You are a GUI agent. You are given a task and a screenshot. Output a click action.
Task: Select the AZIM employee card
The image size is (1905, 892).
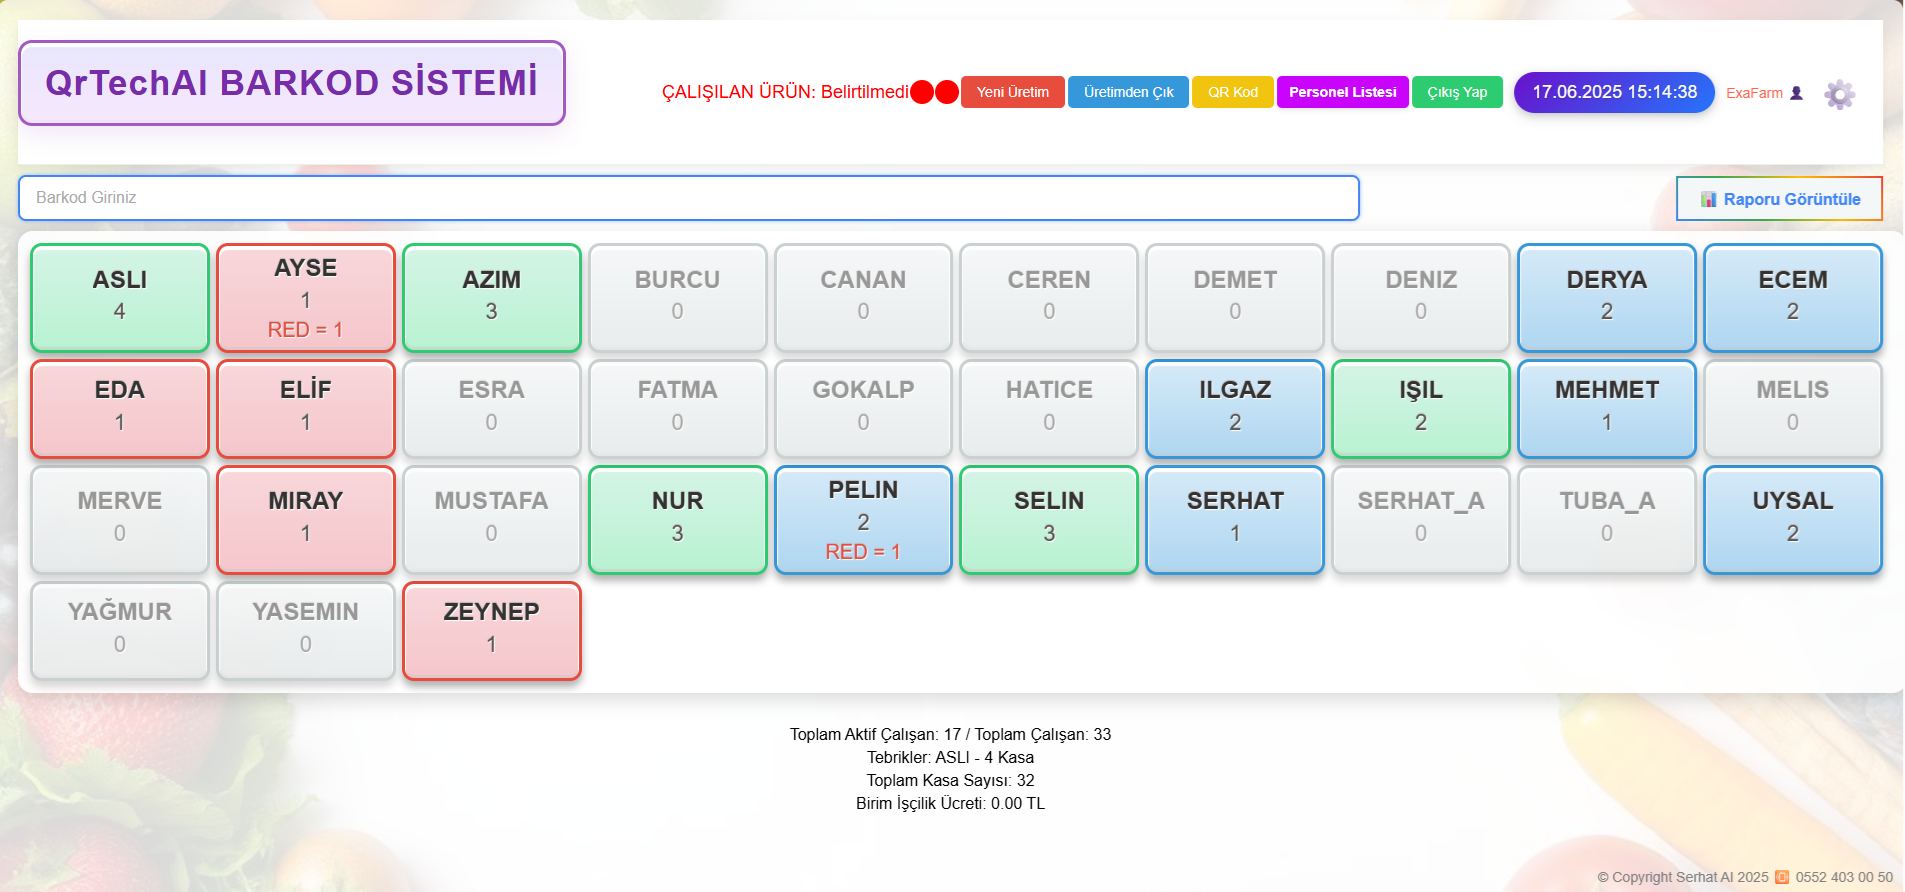pos(492,298)
